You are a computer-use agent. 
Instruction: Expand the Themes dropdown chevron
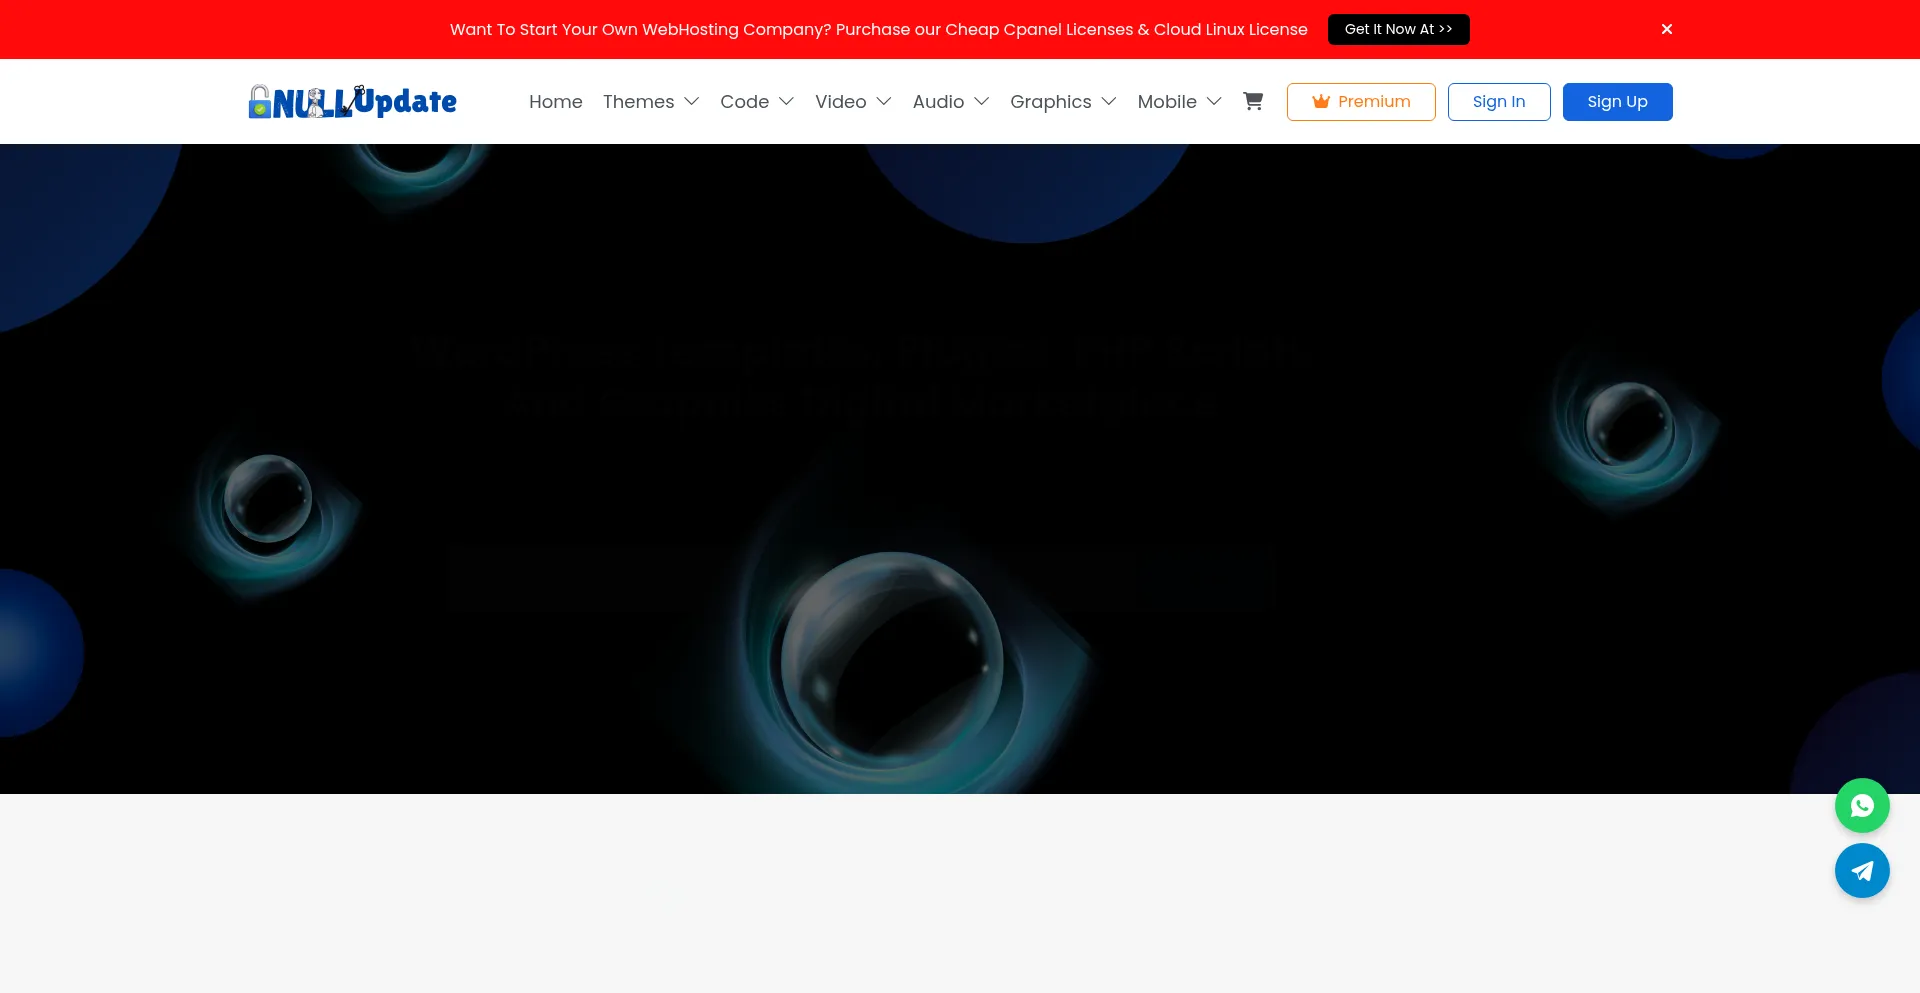(691, 102)
